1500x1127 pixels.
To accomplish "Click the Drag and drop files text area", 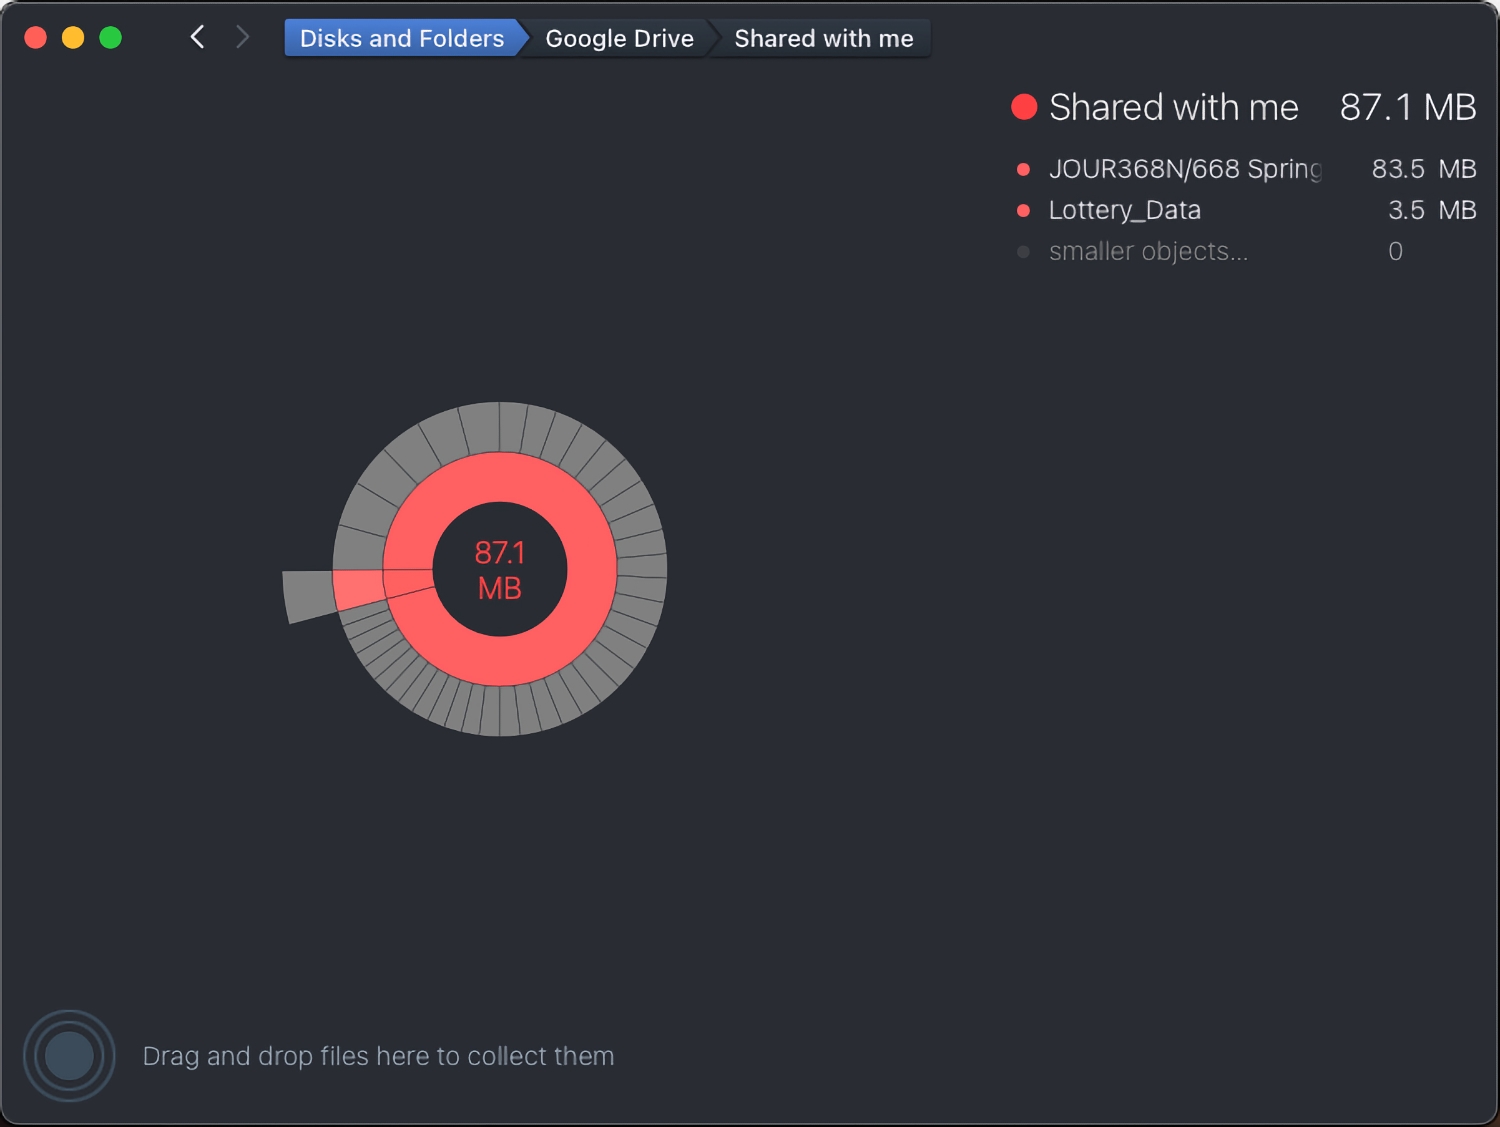I will (378, 1055).
